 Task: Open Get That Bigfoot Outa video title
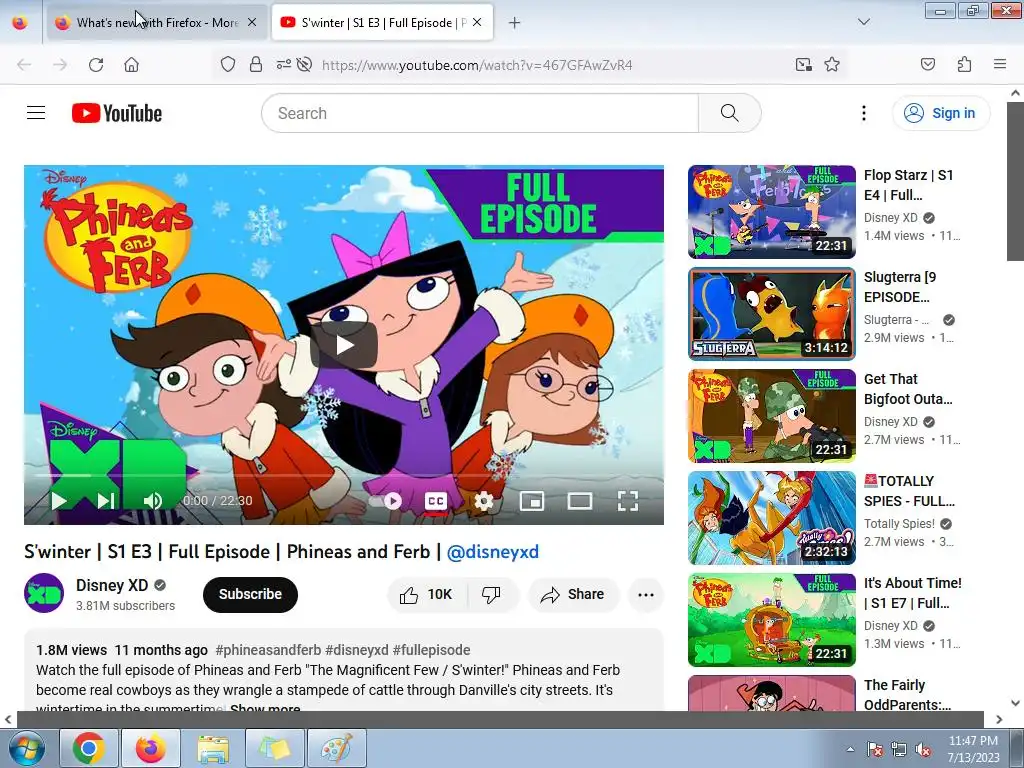908,389
